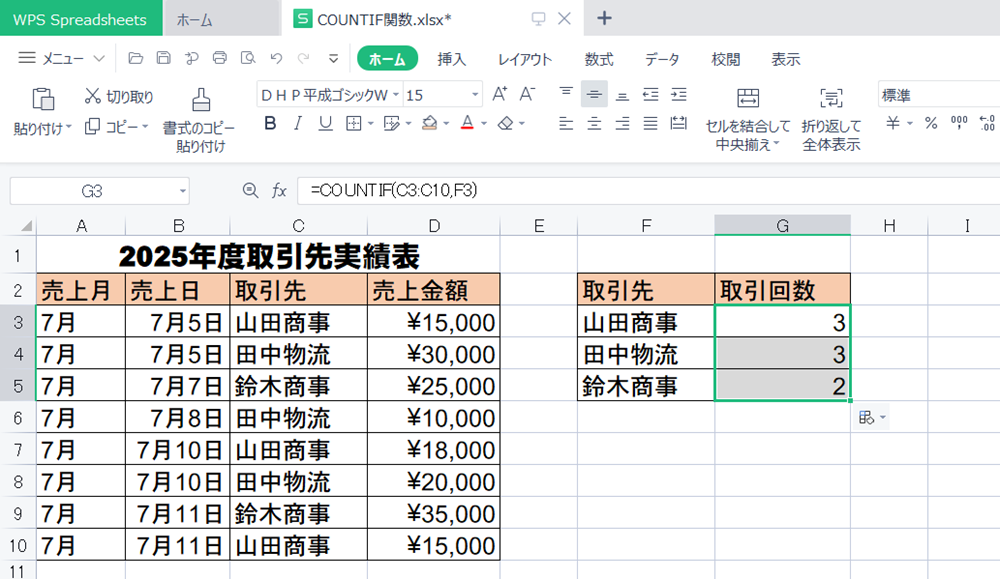Expand the borders dropdown arrow
Screen dimensions: 1000x579
pos(371,124)
